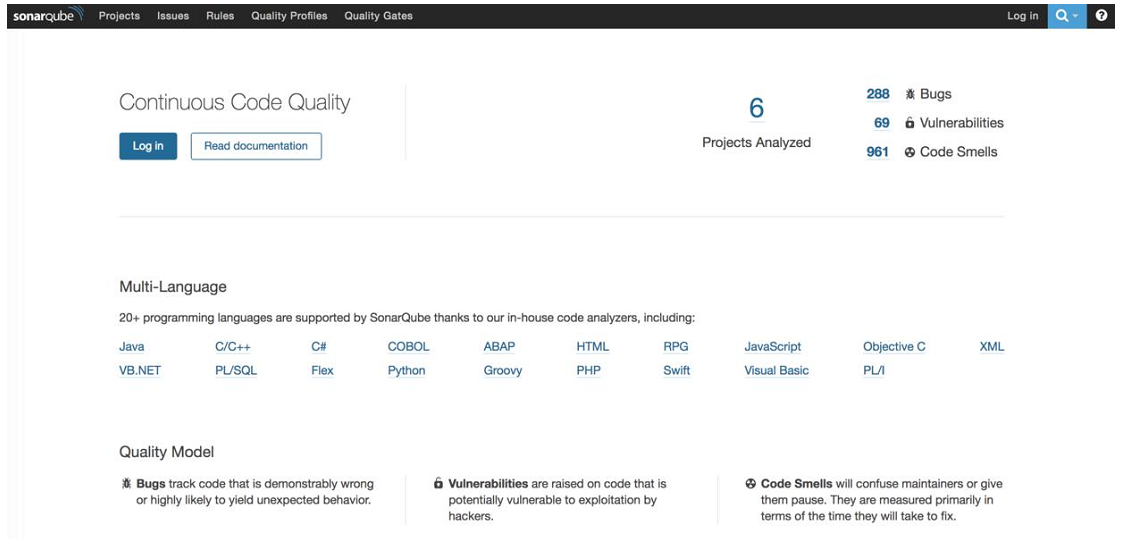Click the bold Code Smells word in Quality Model
Viewport: 1121px width, 539px height.
[796, 484]
